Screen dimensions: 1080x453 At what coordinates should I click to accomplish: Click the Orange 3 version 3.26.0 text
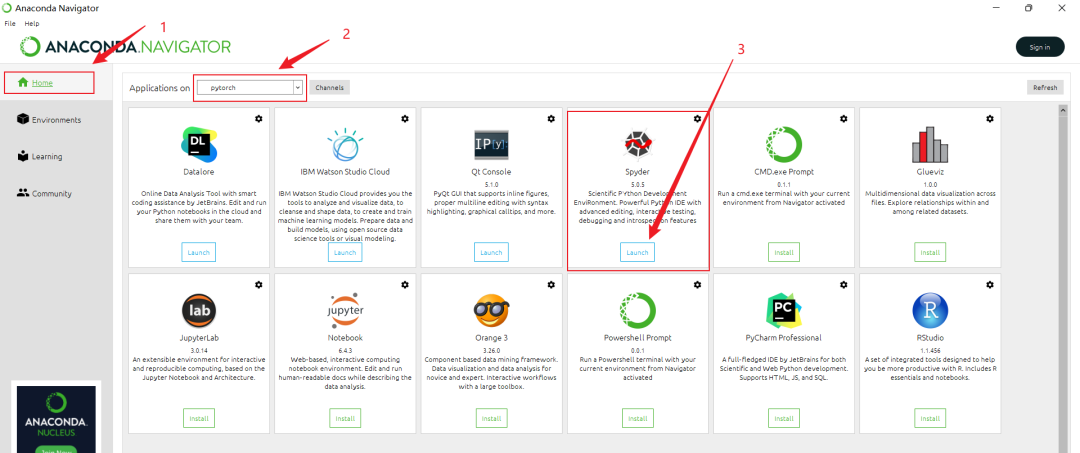click(x=491, y=350)
